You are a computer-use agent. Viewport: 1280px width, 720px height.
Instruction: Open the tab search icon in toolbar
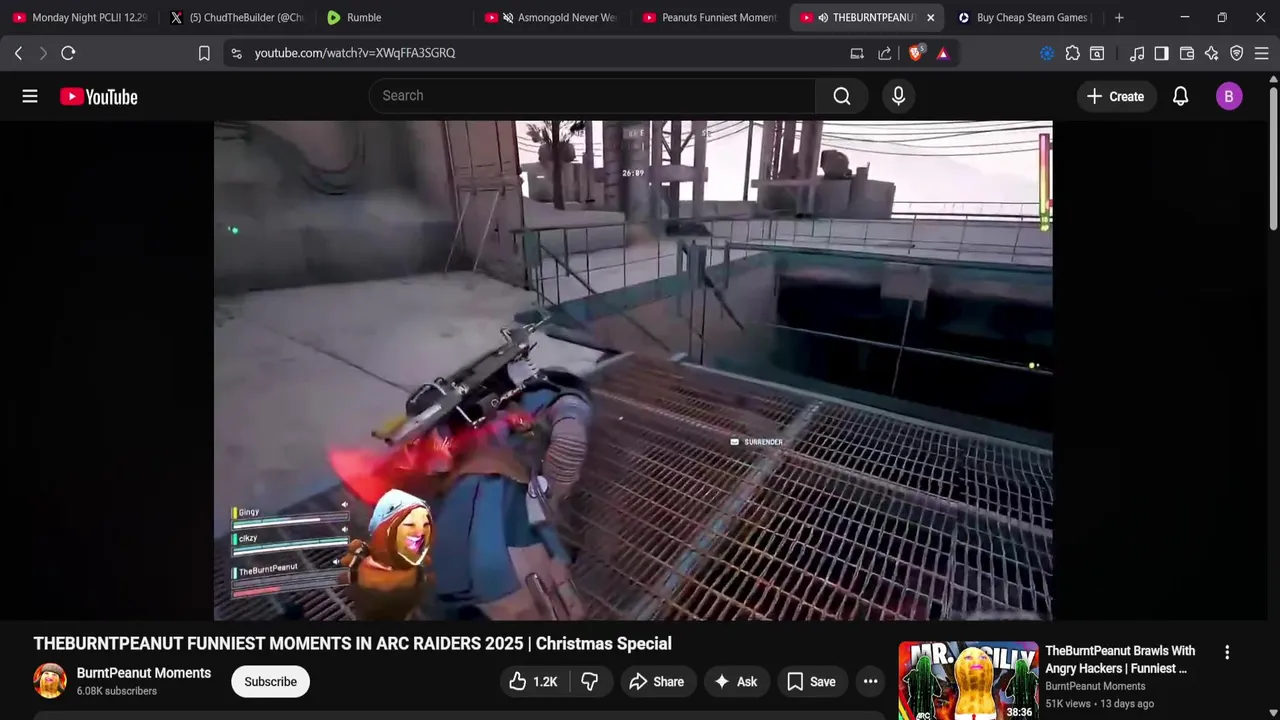pyautogui.click(x=1097, y=53)
